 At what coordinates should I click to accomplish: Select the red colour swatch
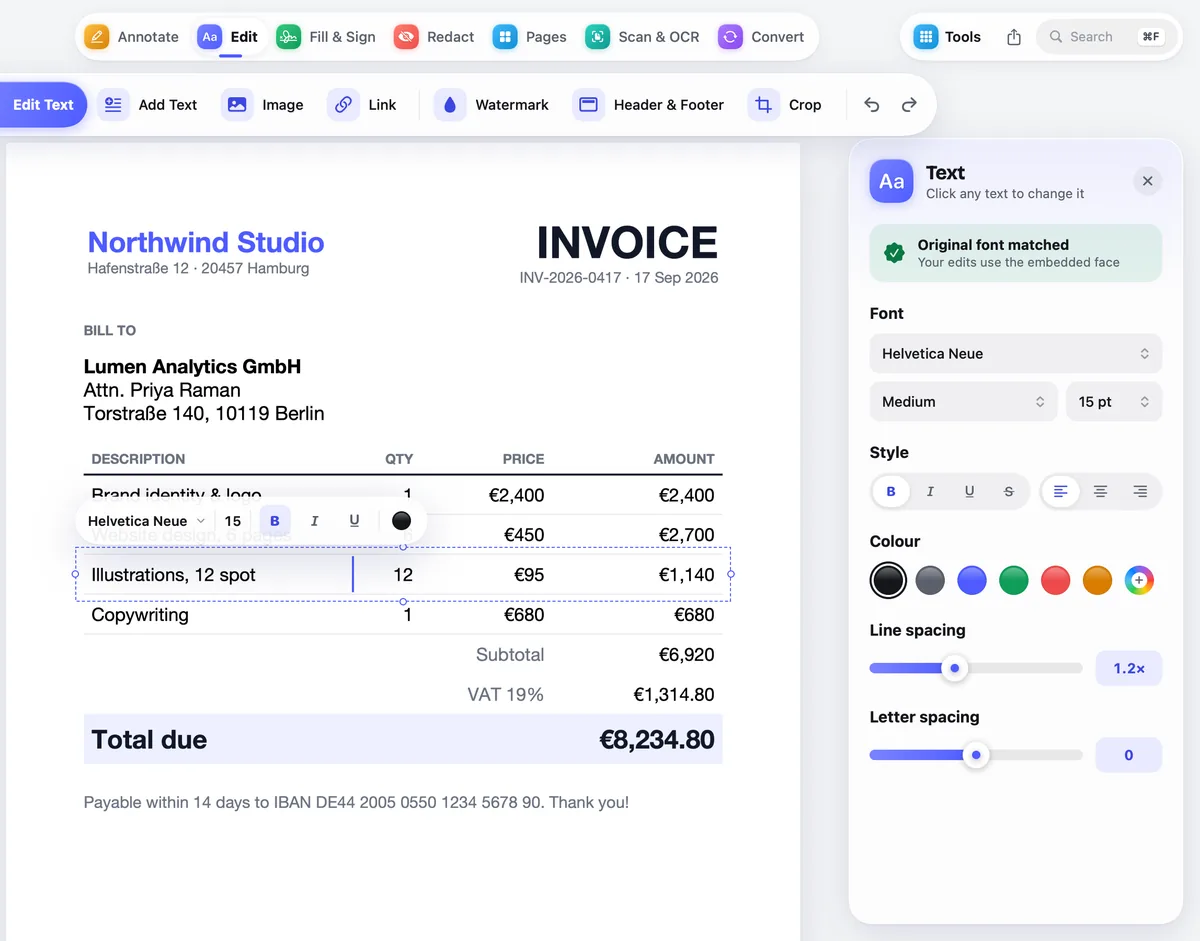[x=1056, y=580]
